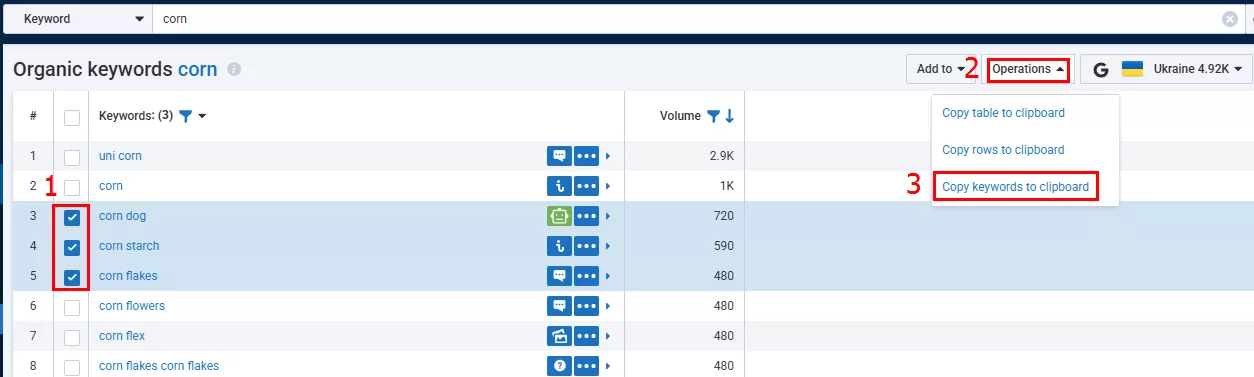Uncheck the corn starch checkbox
This screenshot has height=377, width=1254.
[x=72, y=248]
